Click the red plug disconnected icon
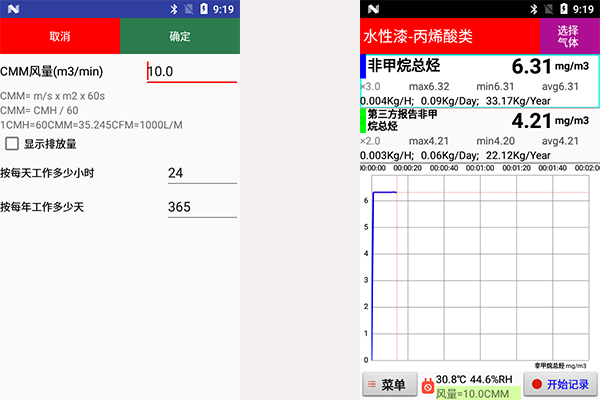Screen dimensions: 600x400 point(427,385)
